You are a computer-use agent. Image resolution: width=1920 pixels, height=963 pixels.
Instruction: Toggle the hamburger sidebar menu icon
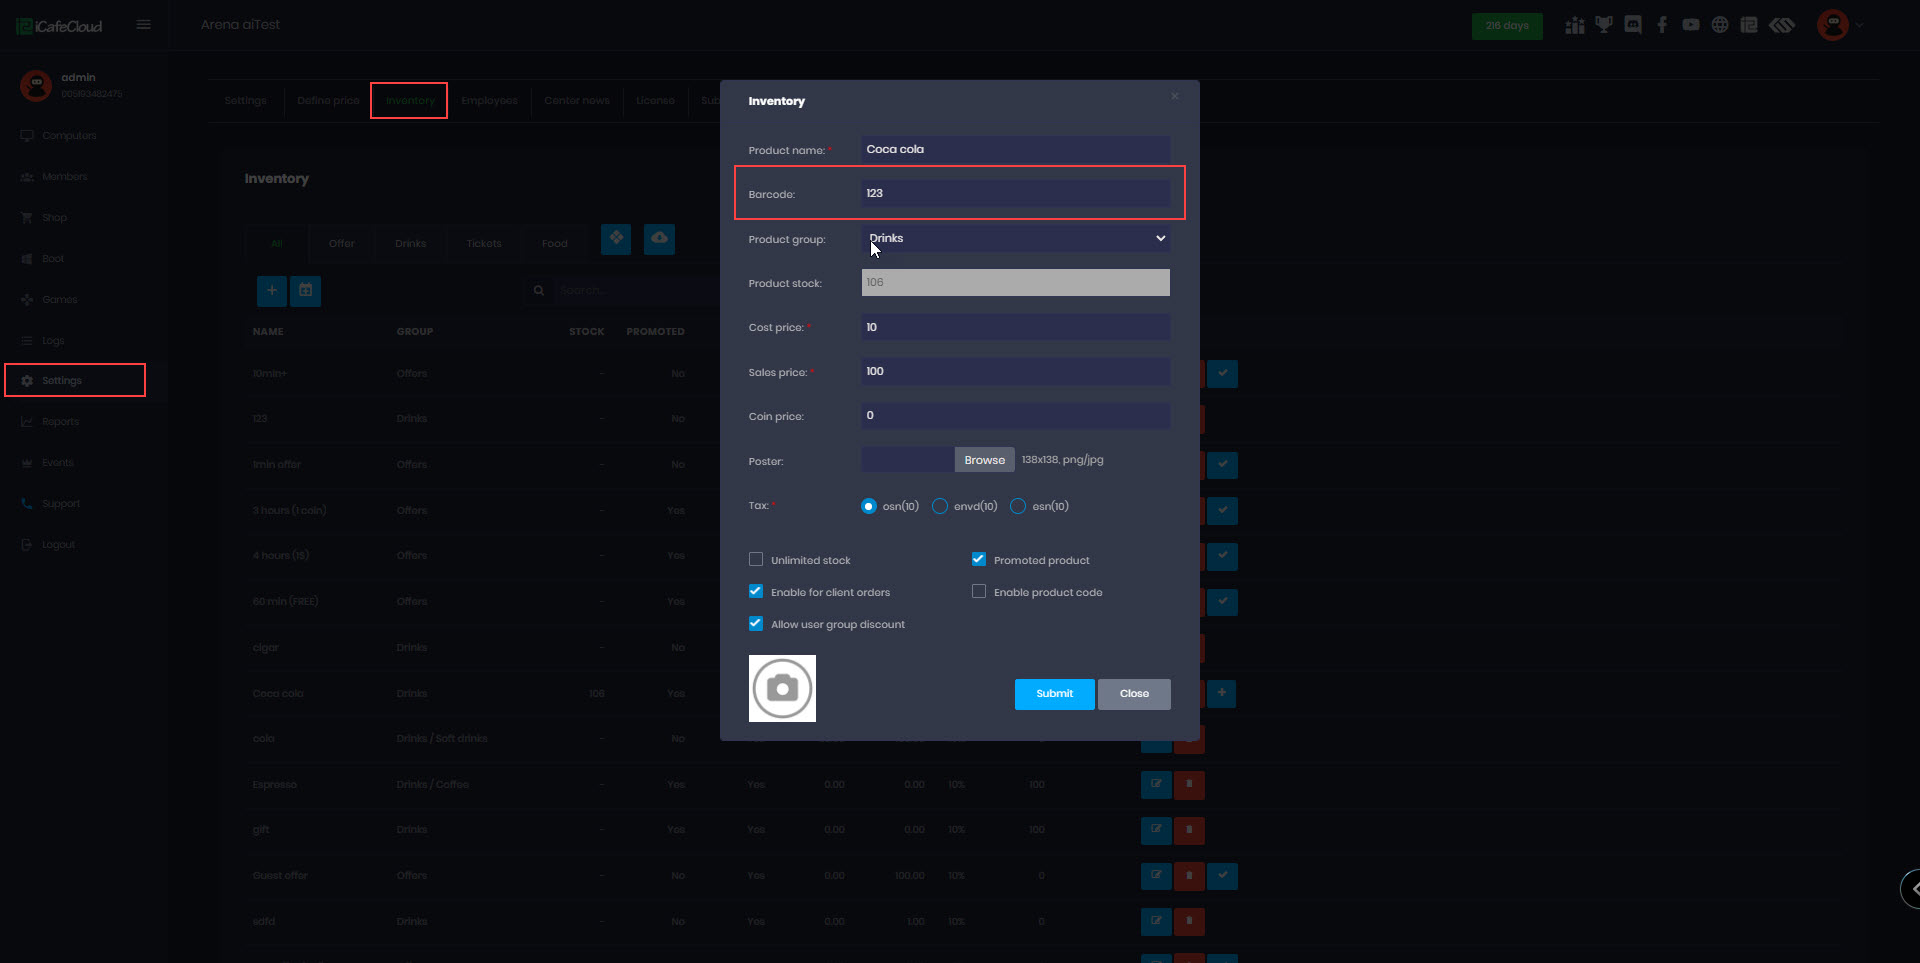[x=144, y=25]
